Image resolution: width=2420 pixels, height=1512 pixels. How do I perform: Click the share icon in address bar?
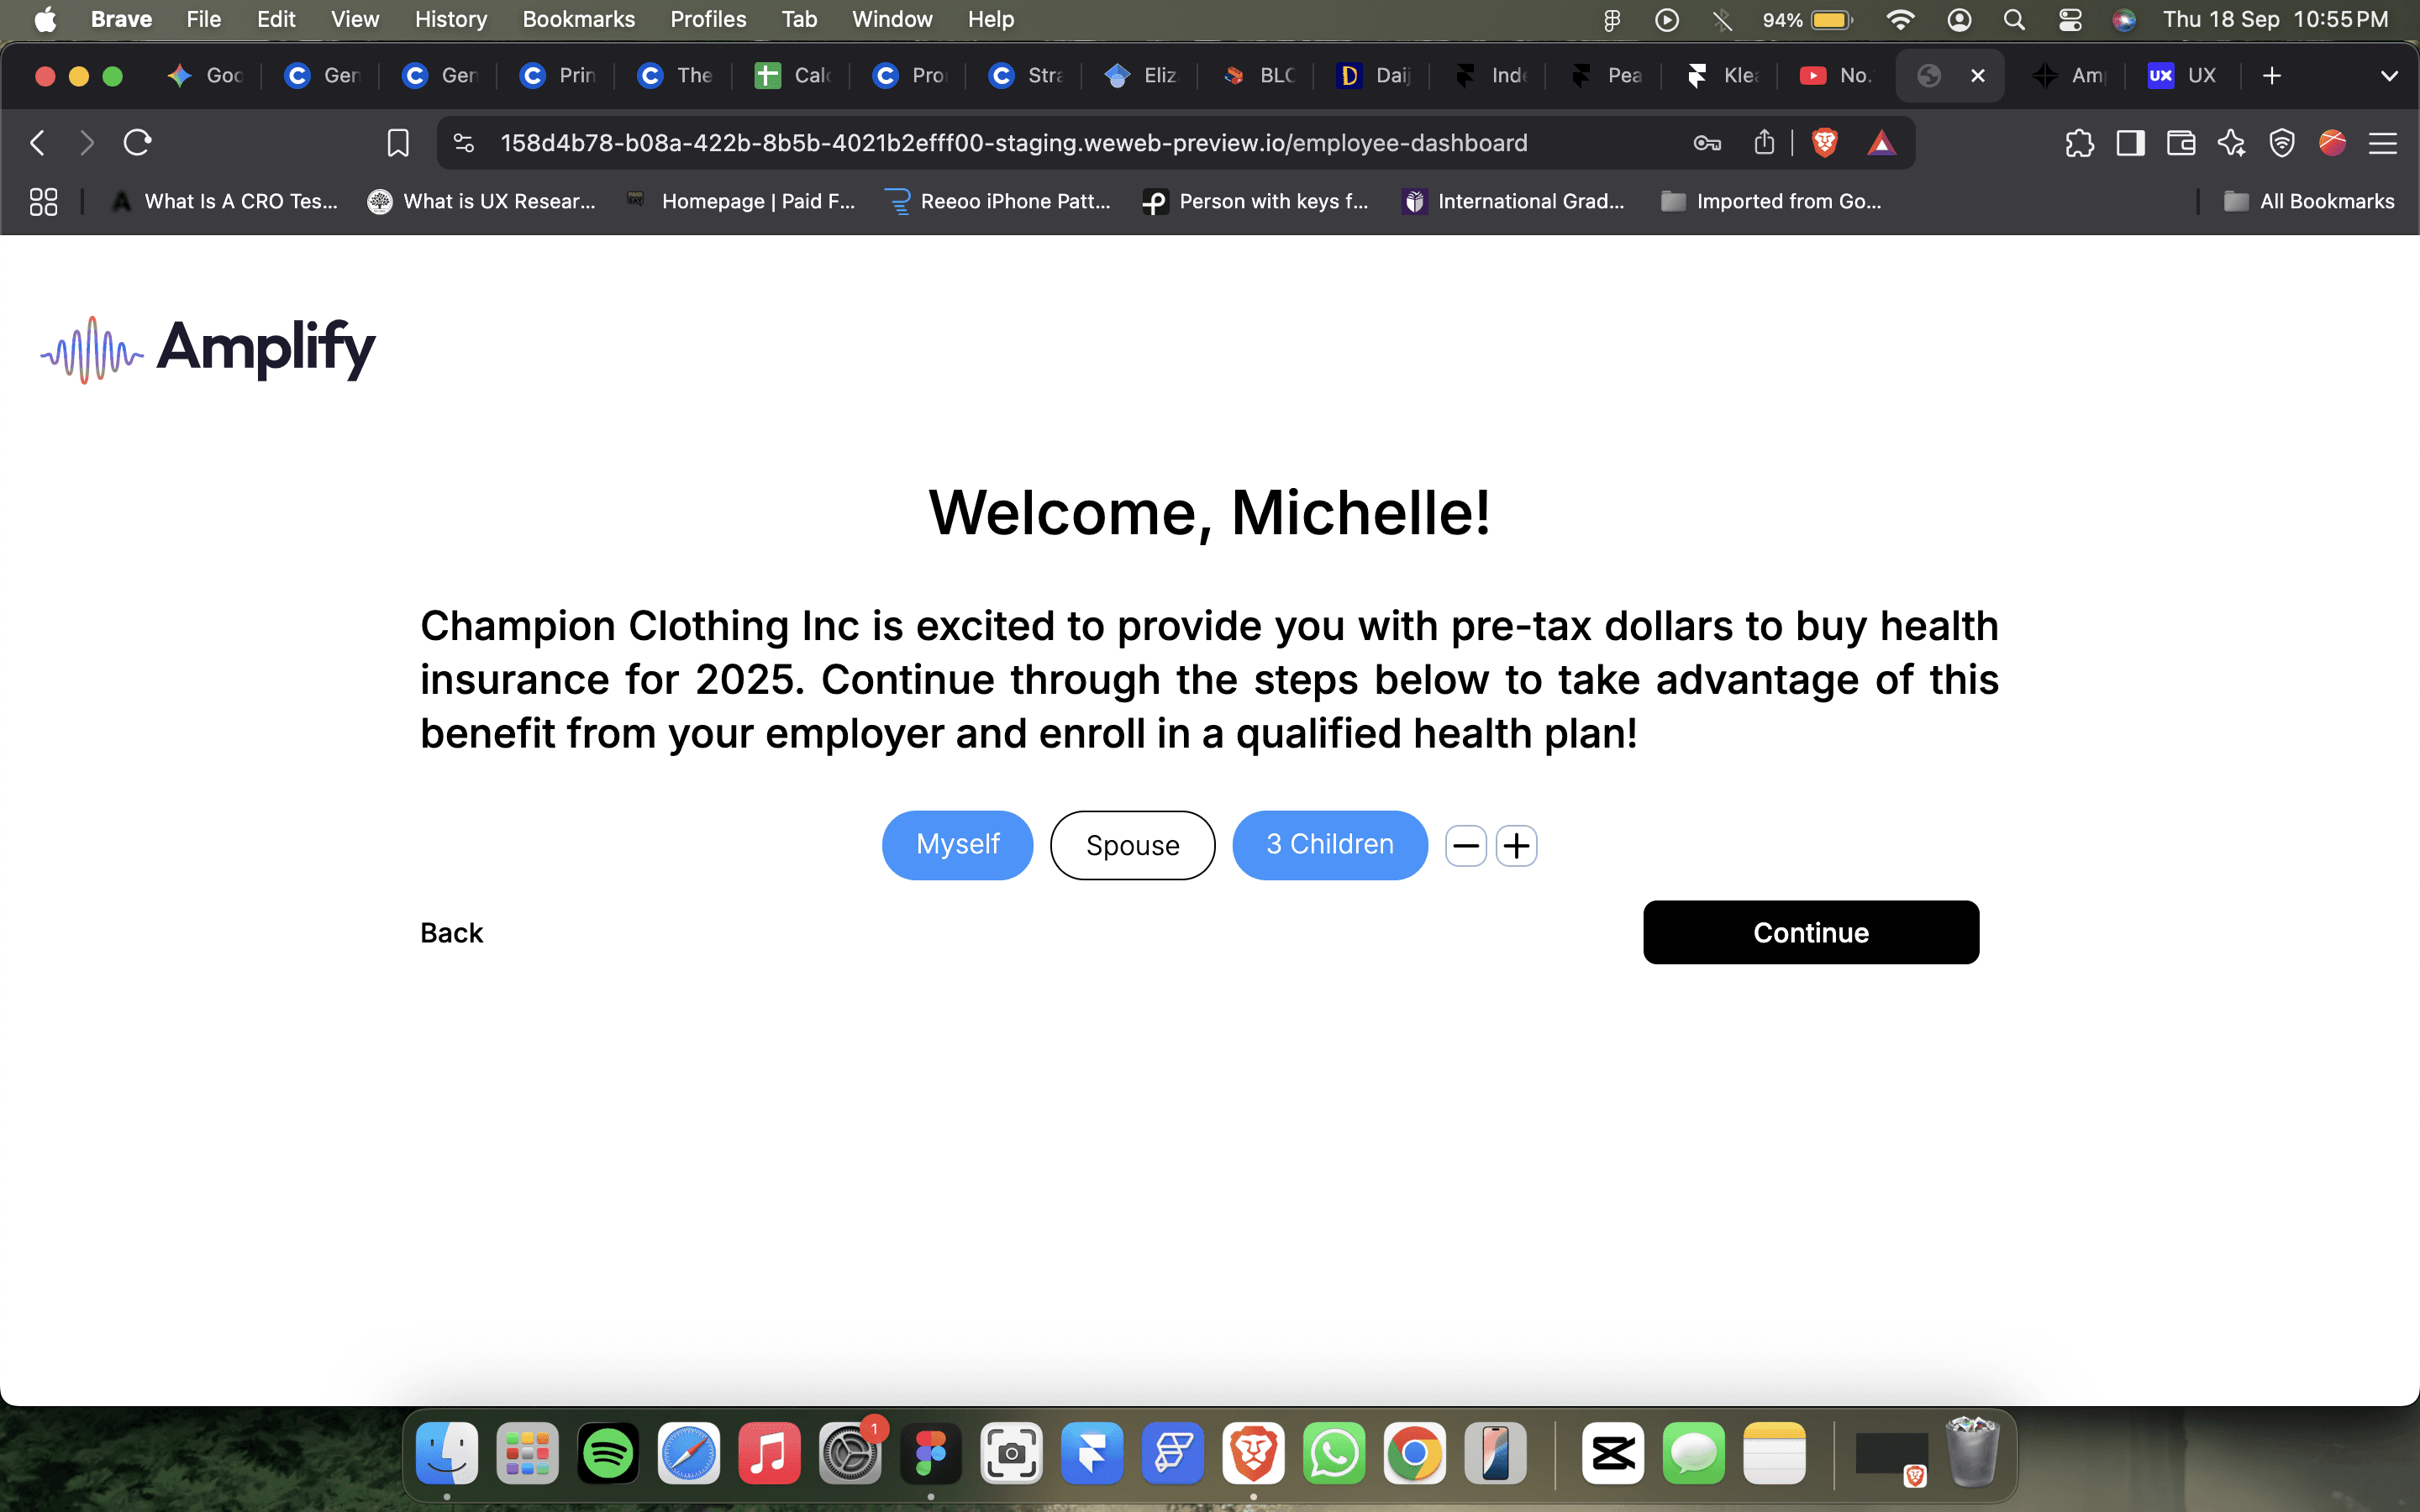point(1764,143)
